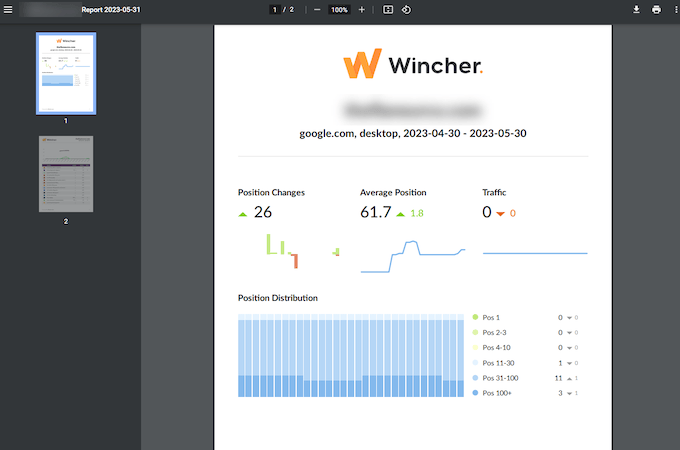Click the Pos 100+ legend dot
This screenshot has width=680, height=450.
tap(475, 393)
